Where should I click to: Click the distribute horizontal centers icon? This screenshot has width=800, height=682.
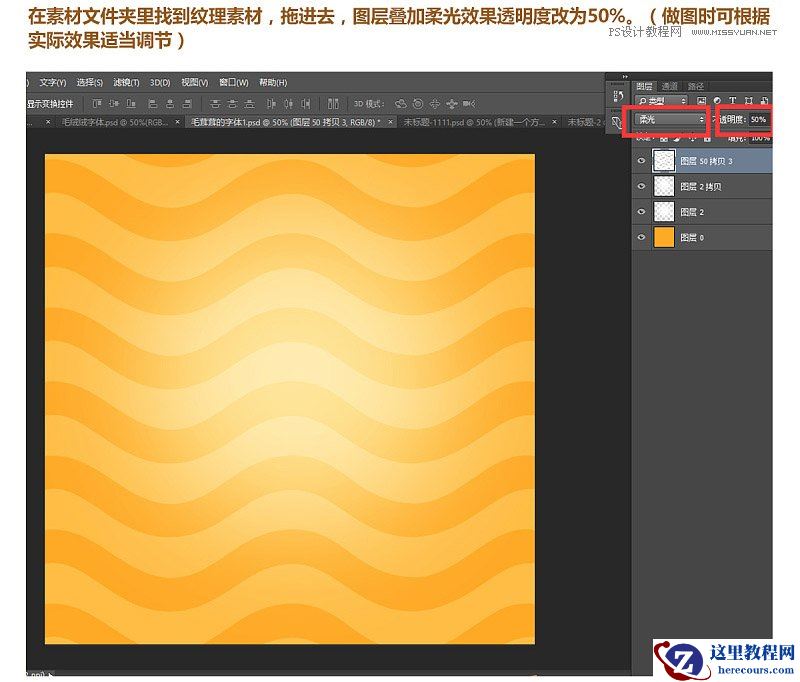click(x=288, y=104)
